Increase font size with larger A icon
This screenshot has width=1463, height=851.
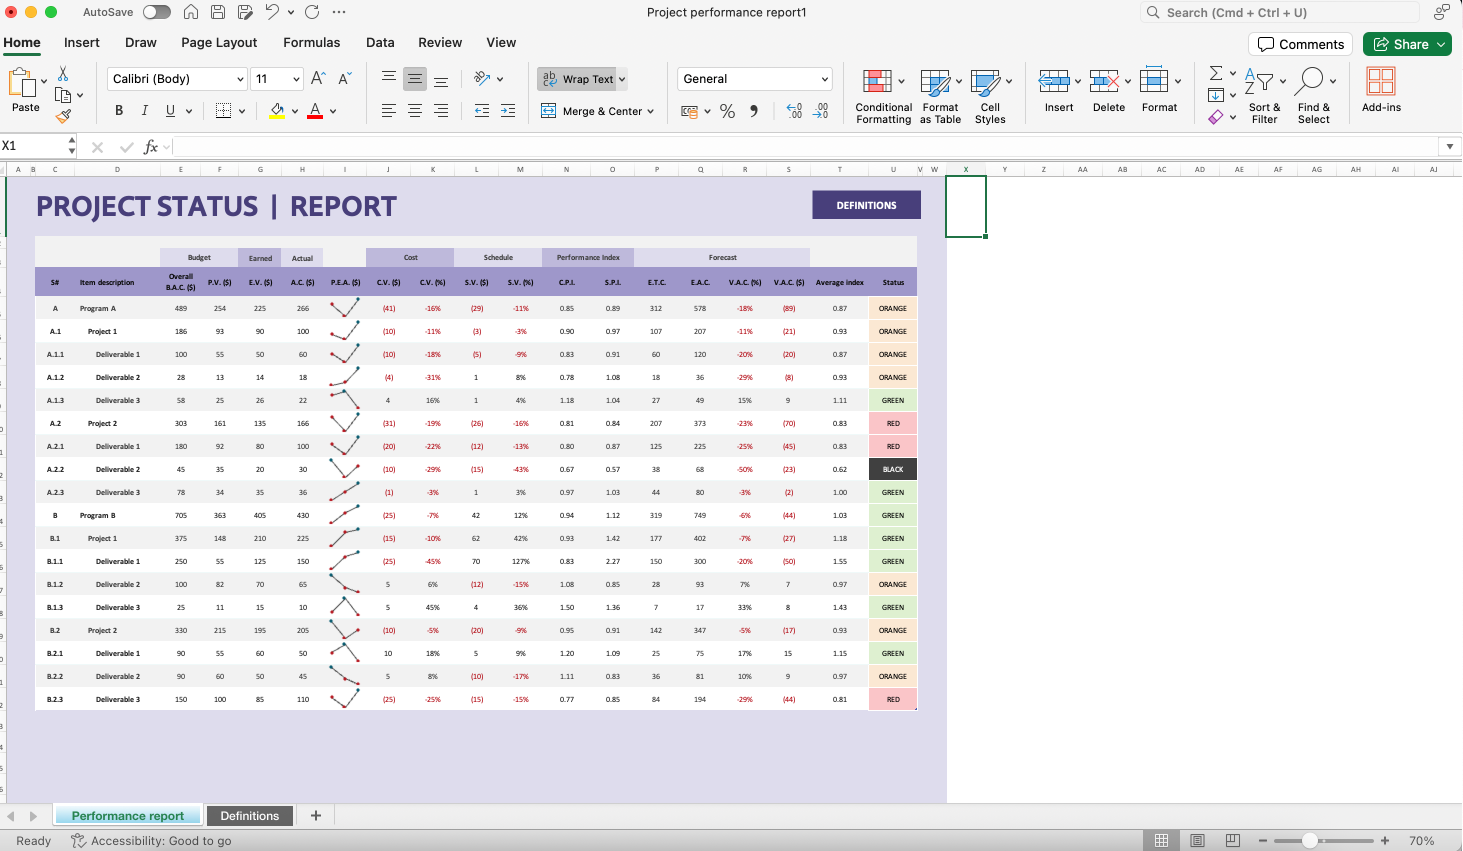coord(318,78)
